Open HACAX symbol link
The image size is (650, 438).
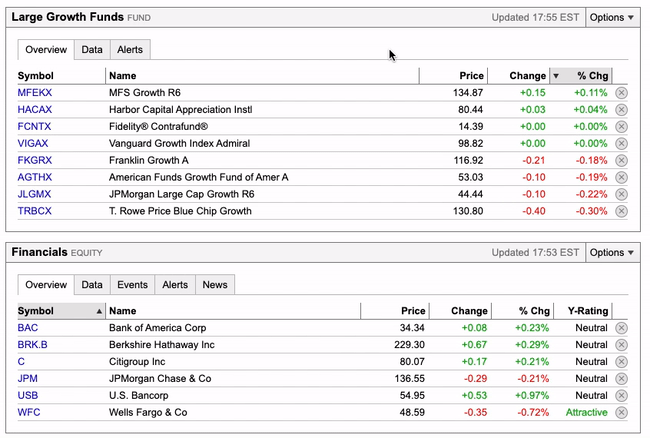coord(35,109)
